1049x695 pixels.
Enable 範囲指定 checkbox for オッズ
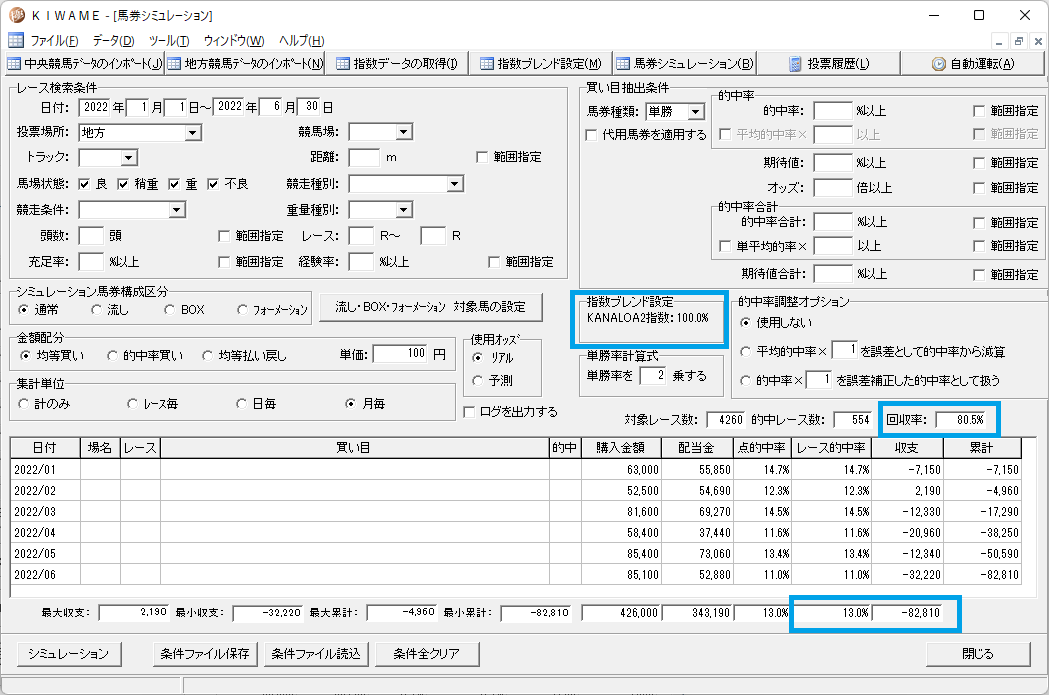979,188
